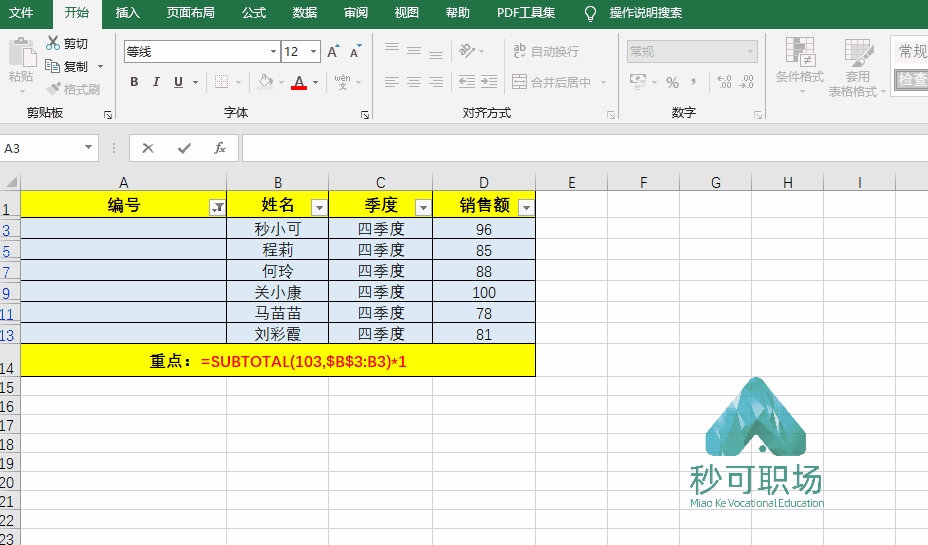Switch to the 审阅 (Review) tab
Screen dimensions: 928x545
coord(356,12)
